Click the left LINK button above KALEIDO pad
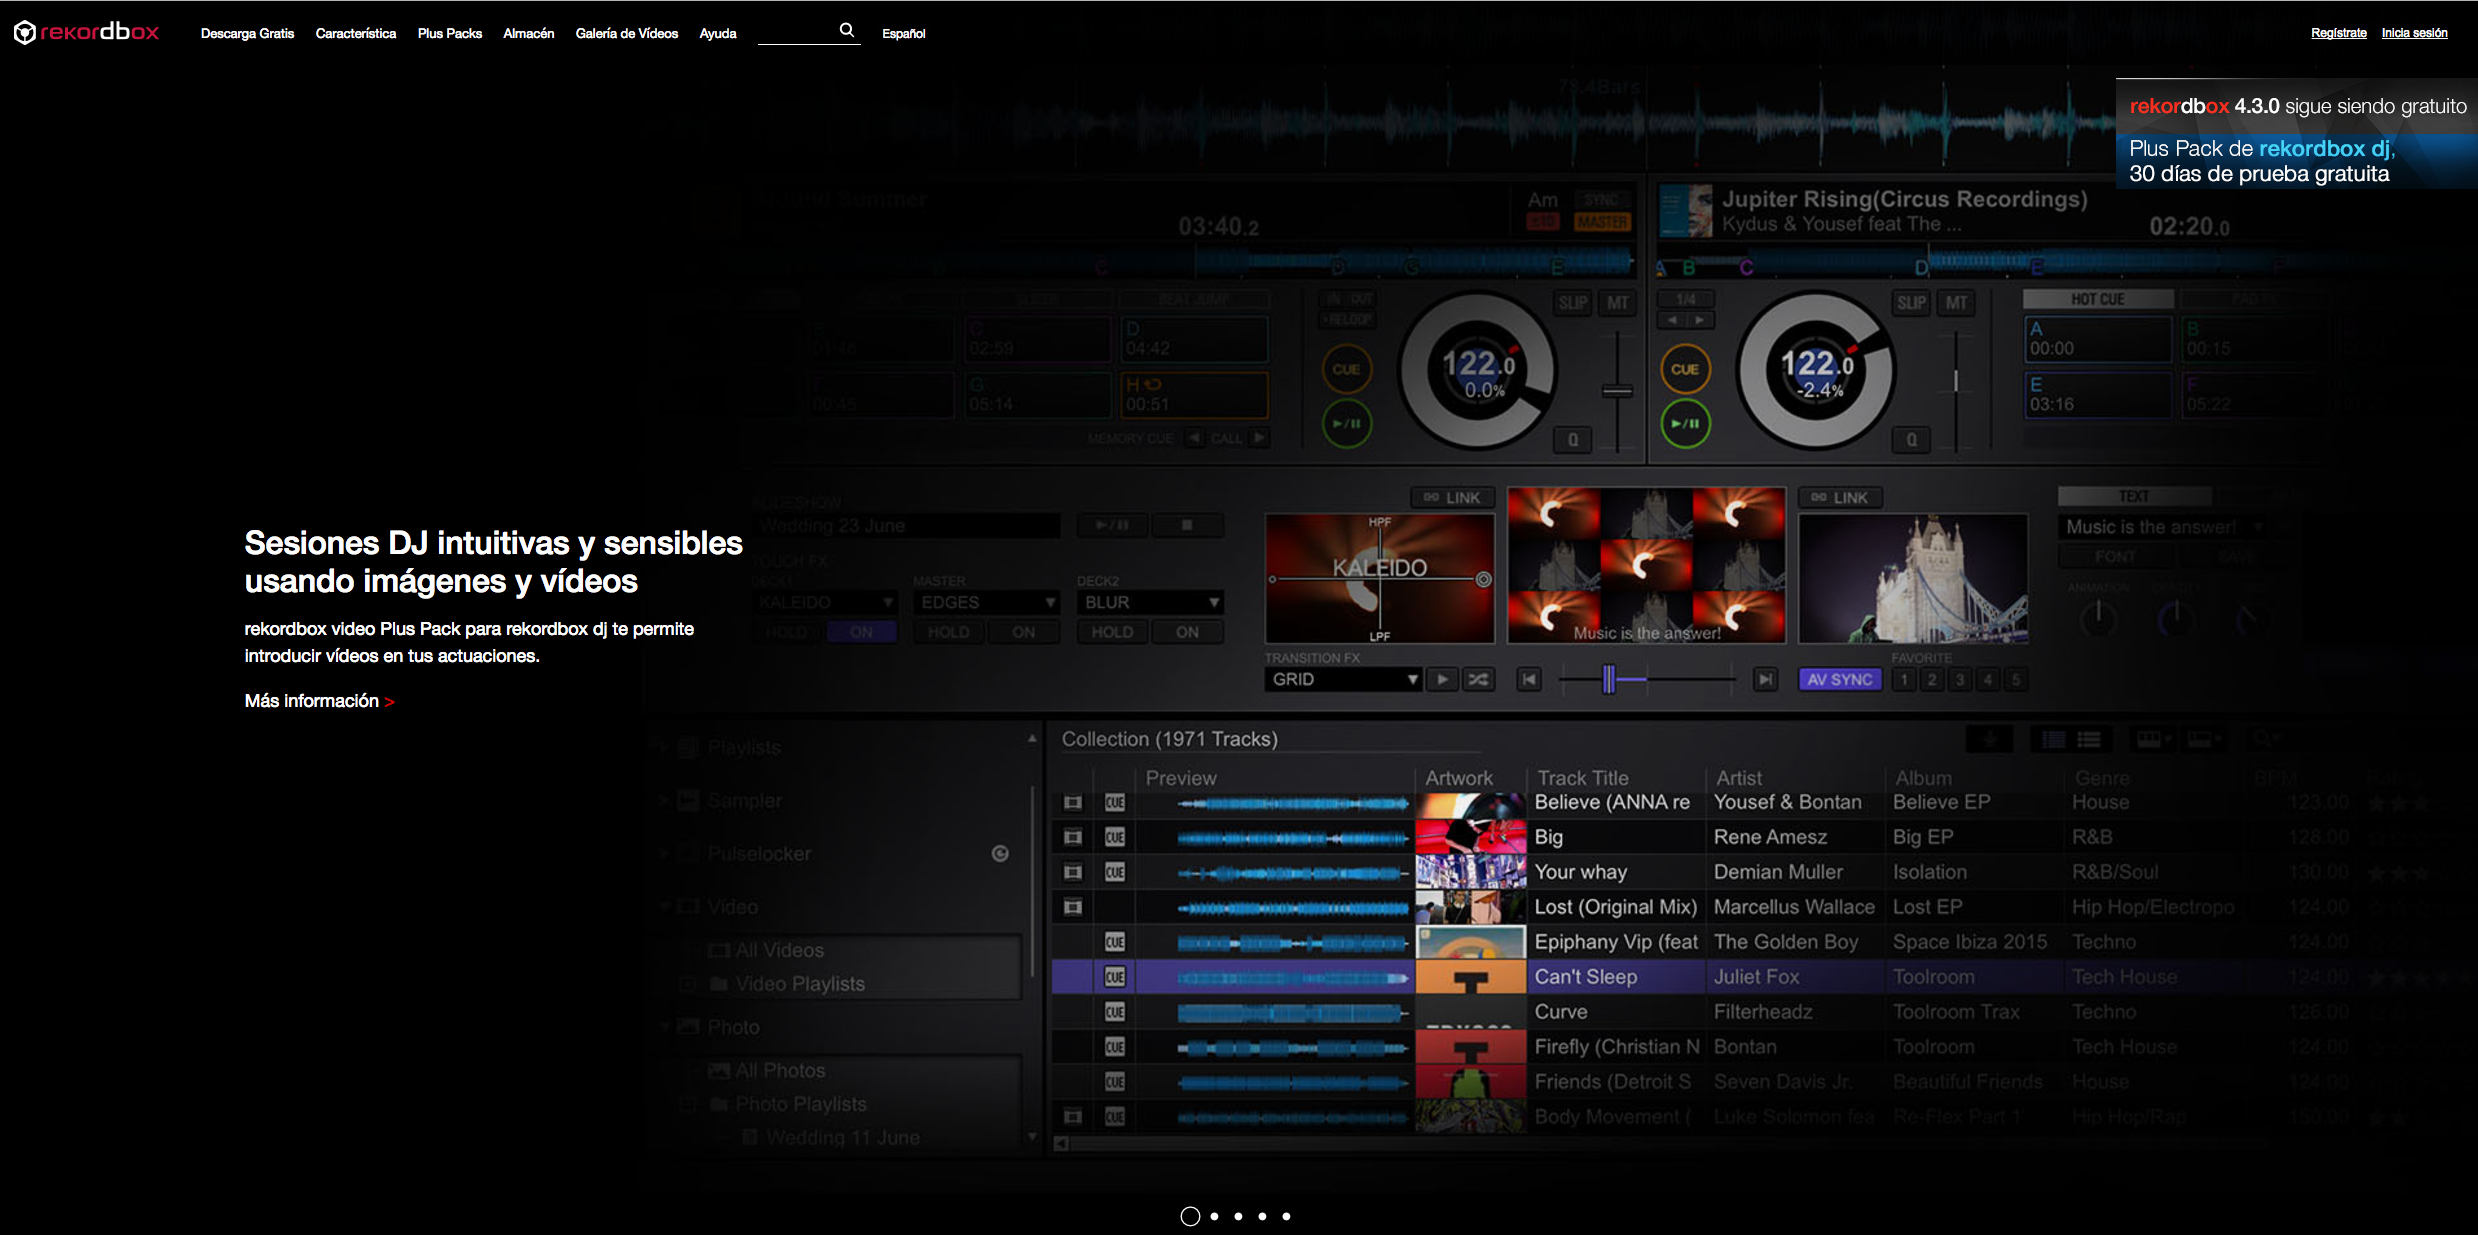Screen dimensions: 2478x1235 click(x=1452, y=497)
